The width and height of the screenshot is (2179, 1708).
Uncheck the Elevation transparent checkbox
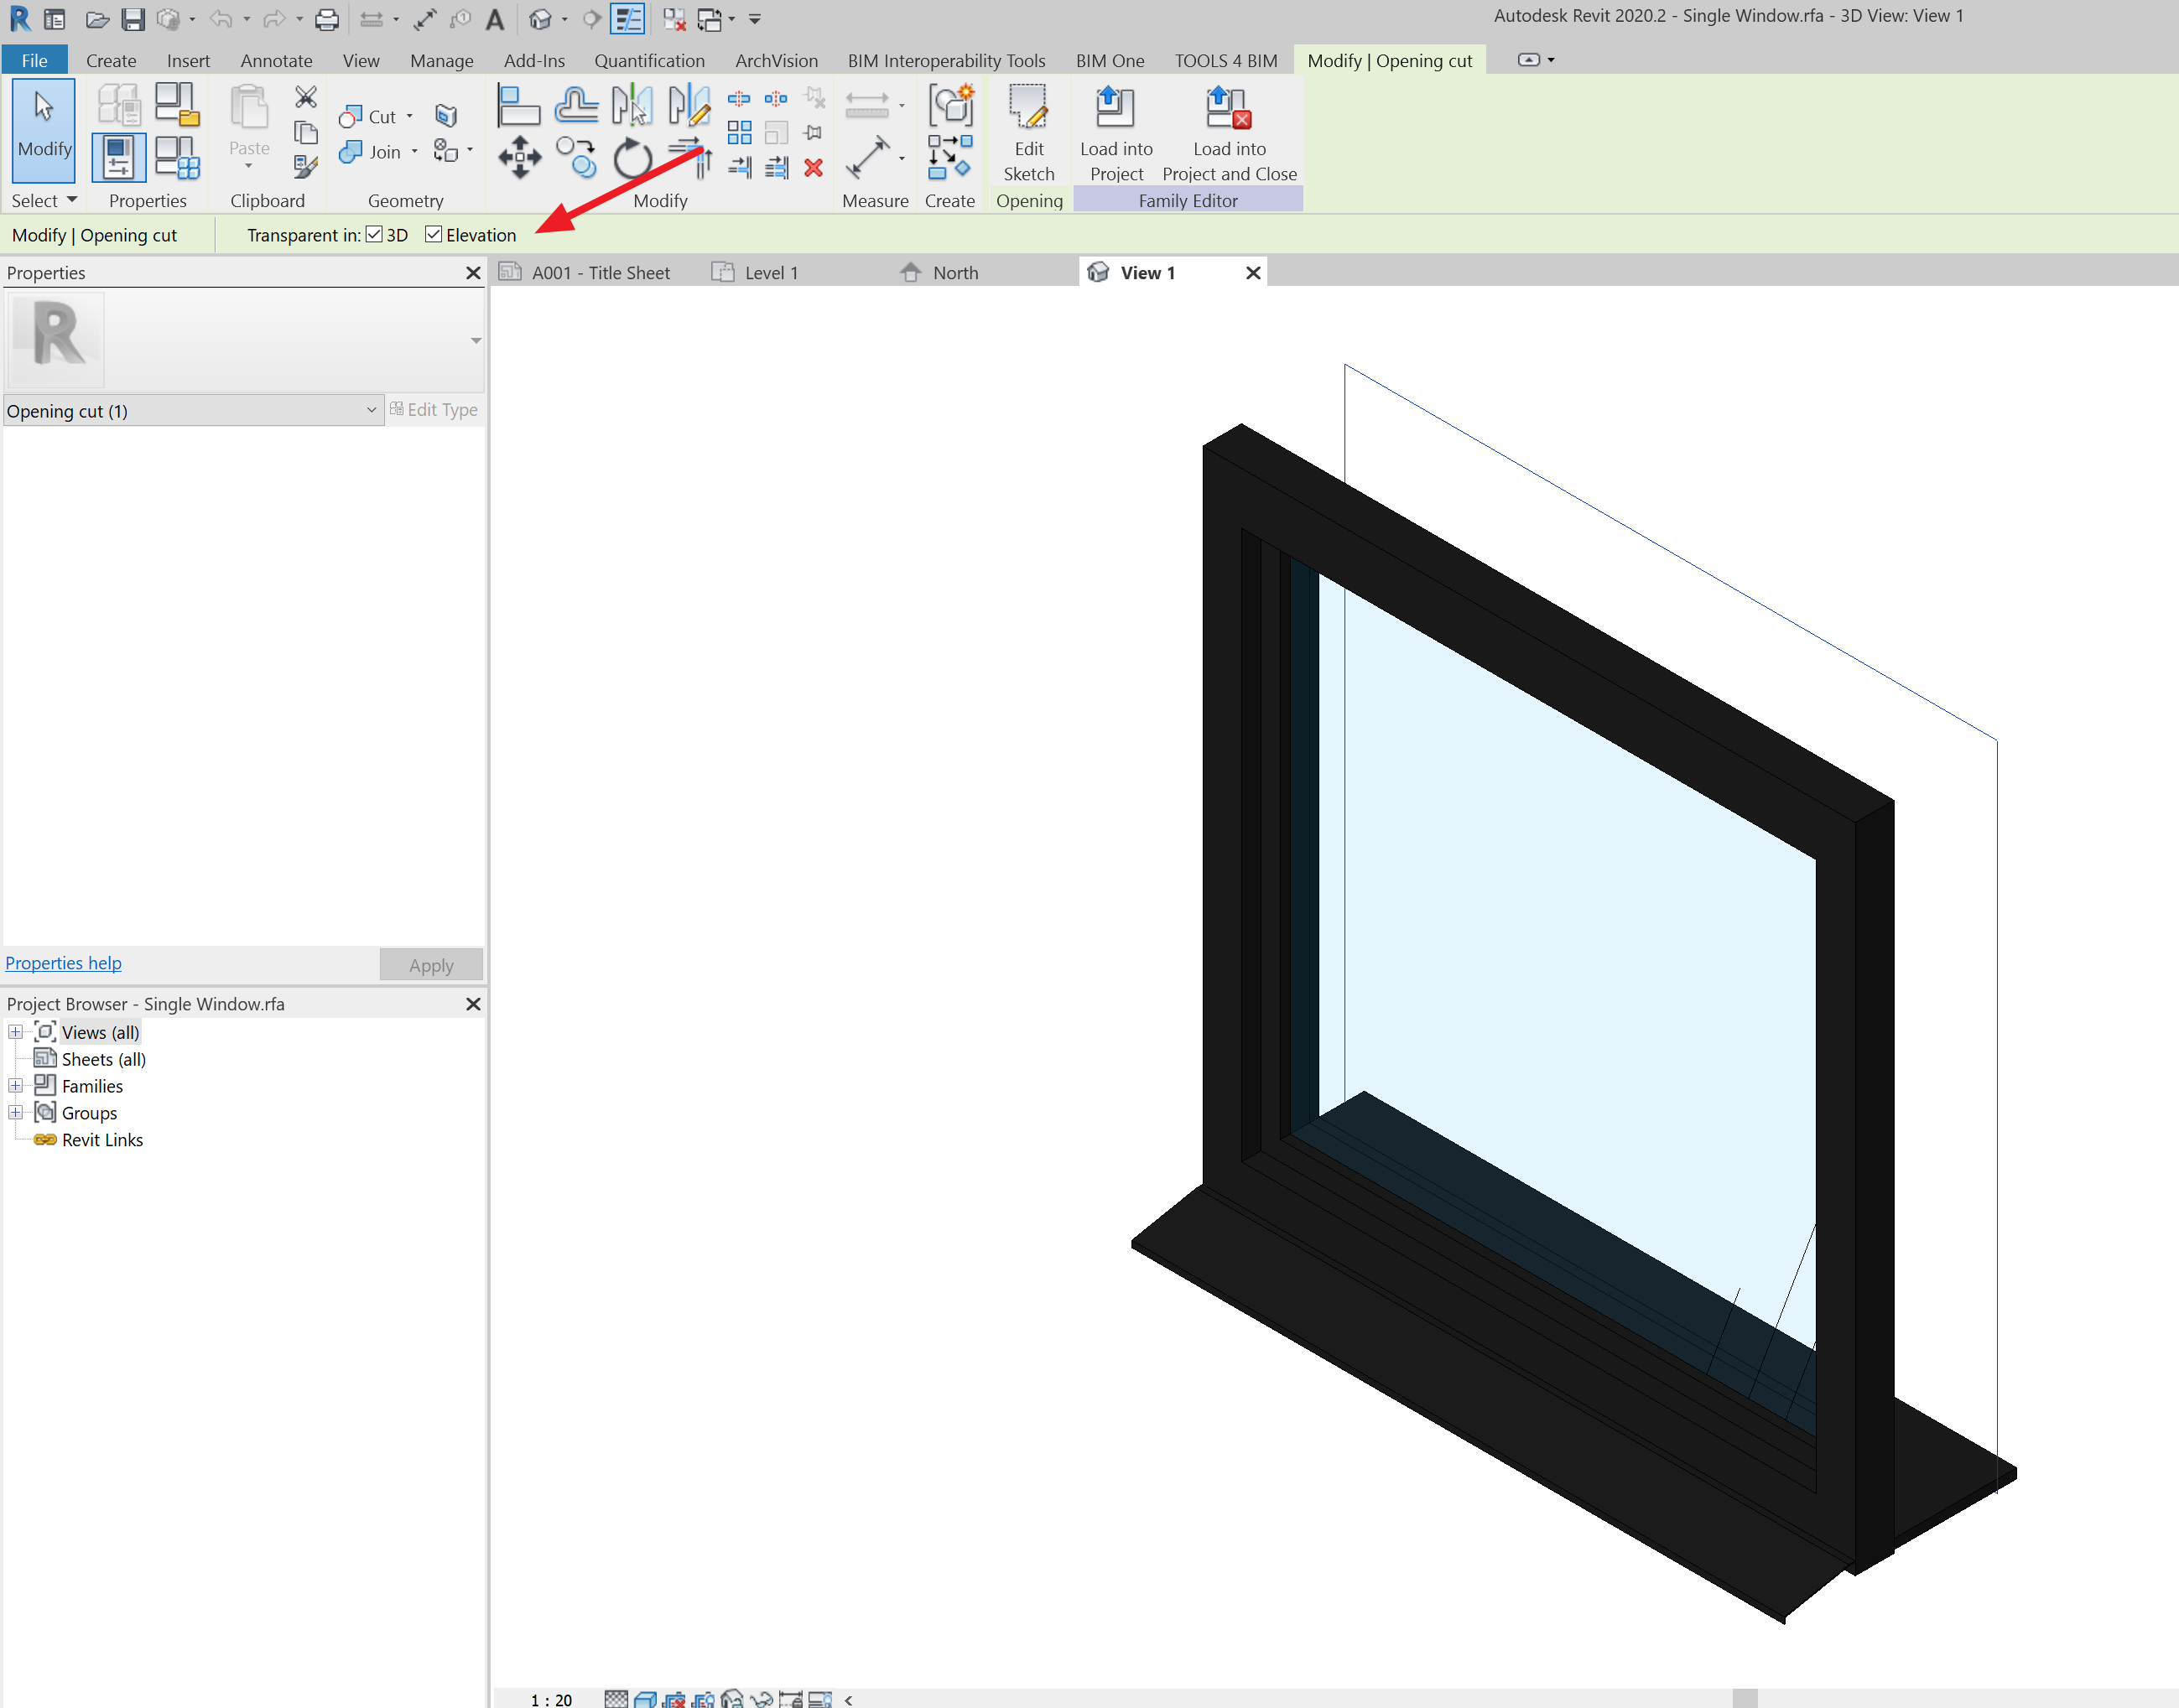pyautogui.click(x=433, y=235)
